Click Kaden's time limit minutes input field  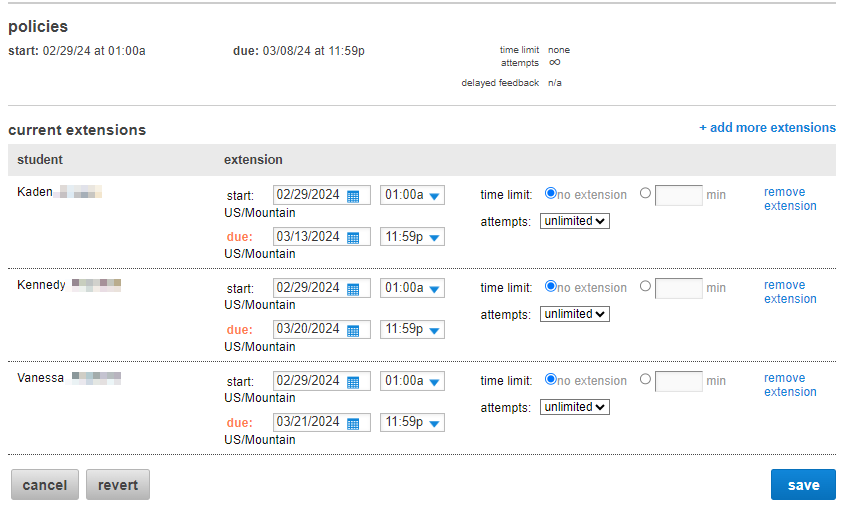point(679,195)
